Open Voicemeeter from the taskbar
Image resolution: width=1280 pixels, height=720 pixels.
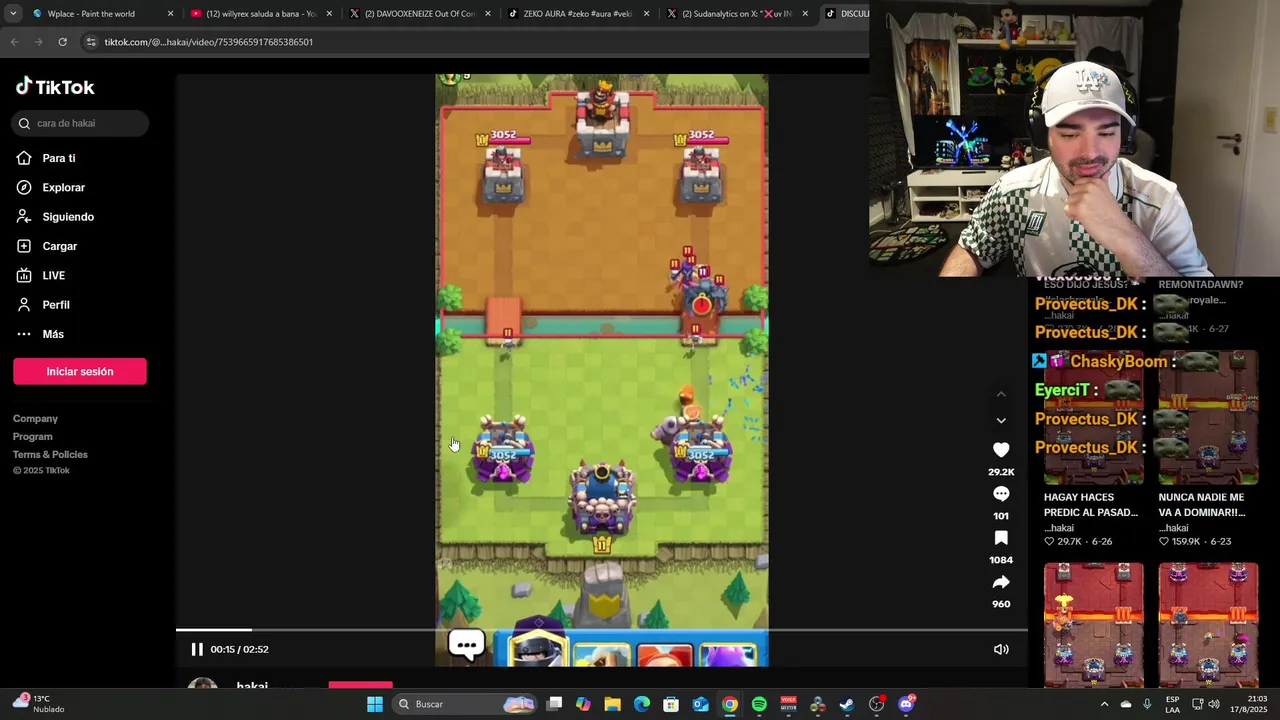[788, 704]
